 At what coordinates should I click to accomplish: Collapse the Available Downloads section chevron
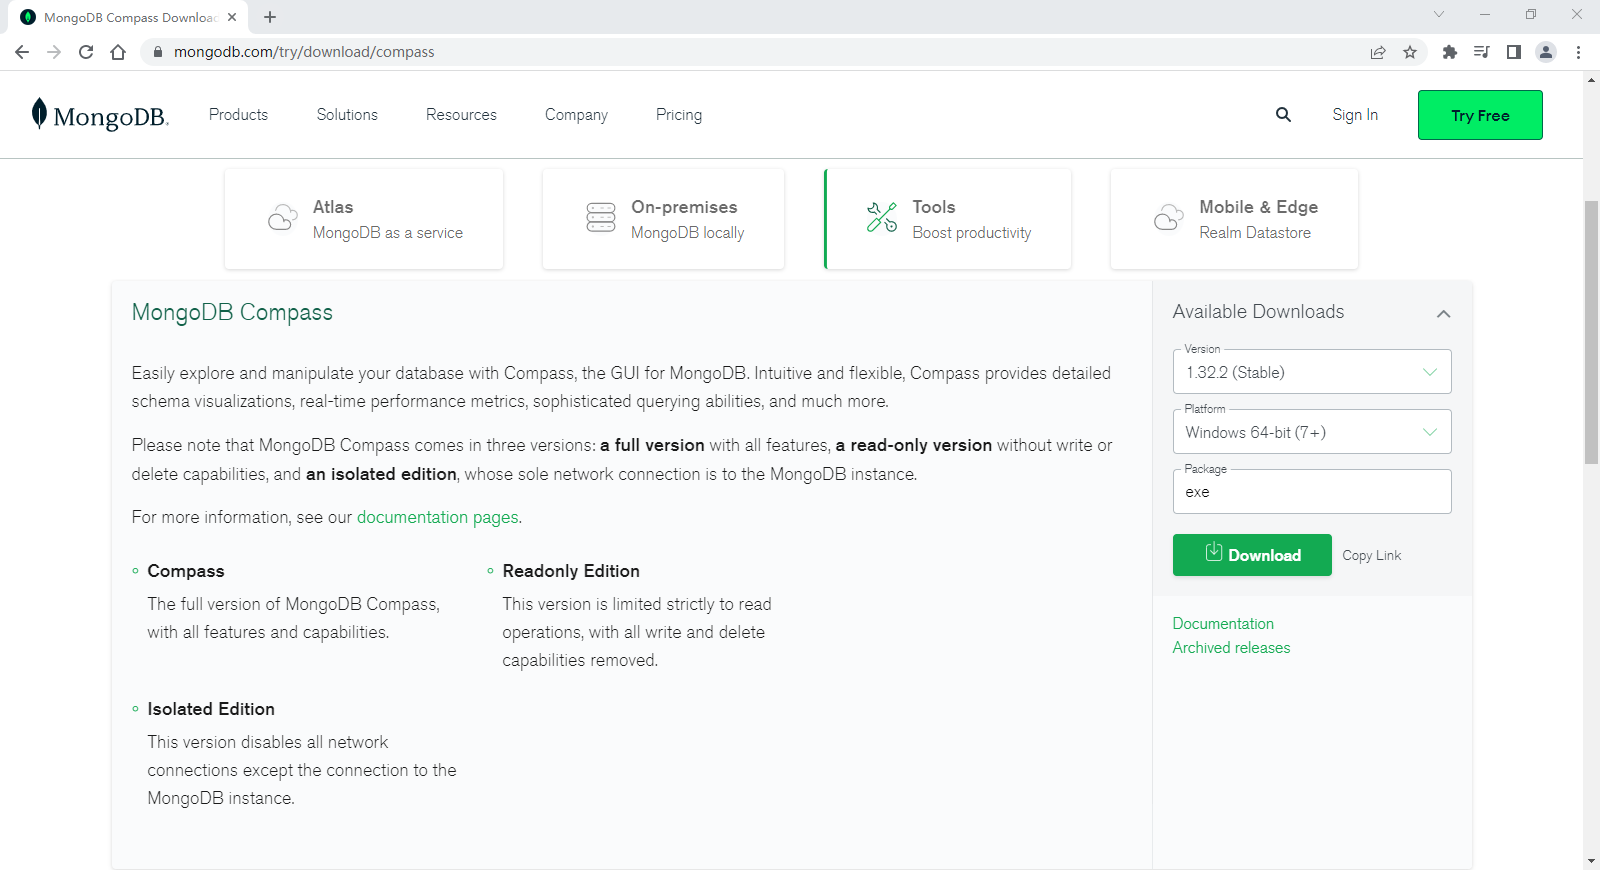(1443, 314)
